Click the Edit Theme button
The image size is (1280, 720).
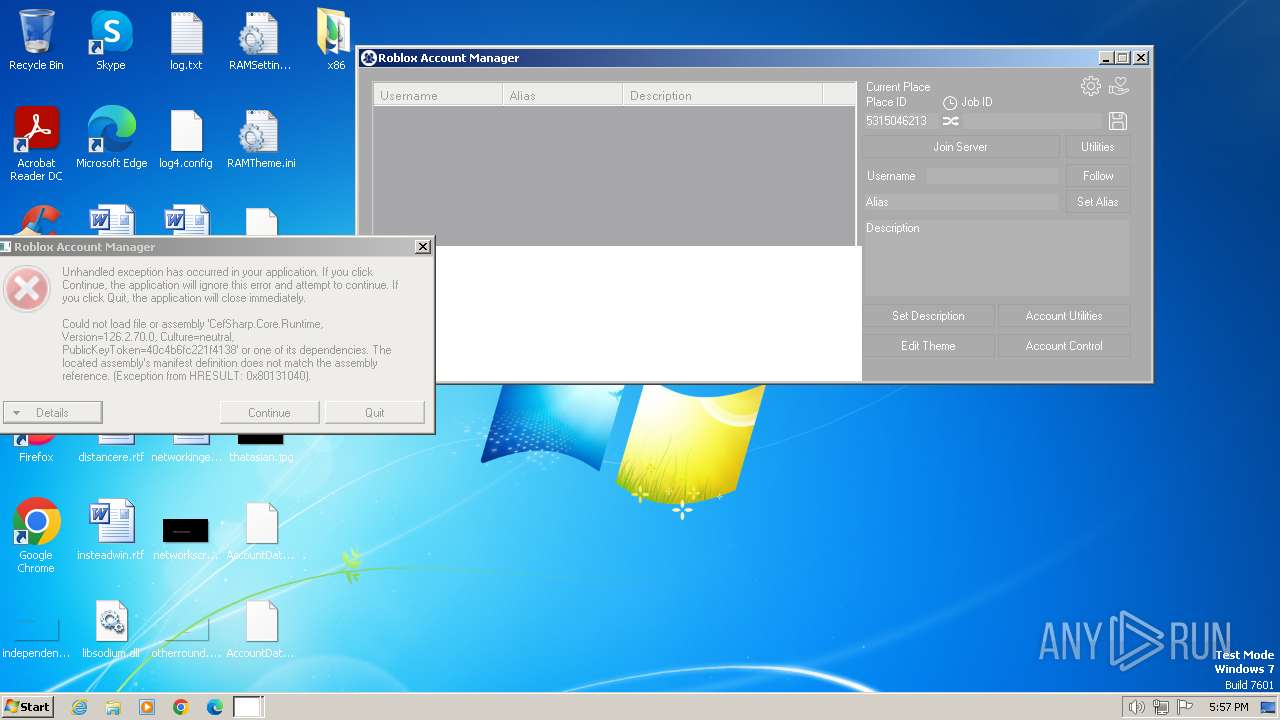point(928,346)
